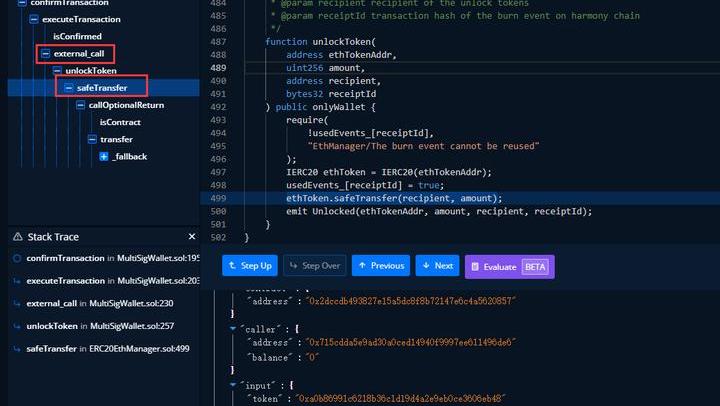The image size is (720, 406).
Task: Expand the _fallback tree node
Action: point(104,157)
